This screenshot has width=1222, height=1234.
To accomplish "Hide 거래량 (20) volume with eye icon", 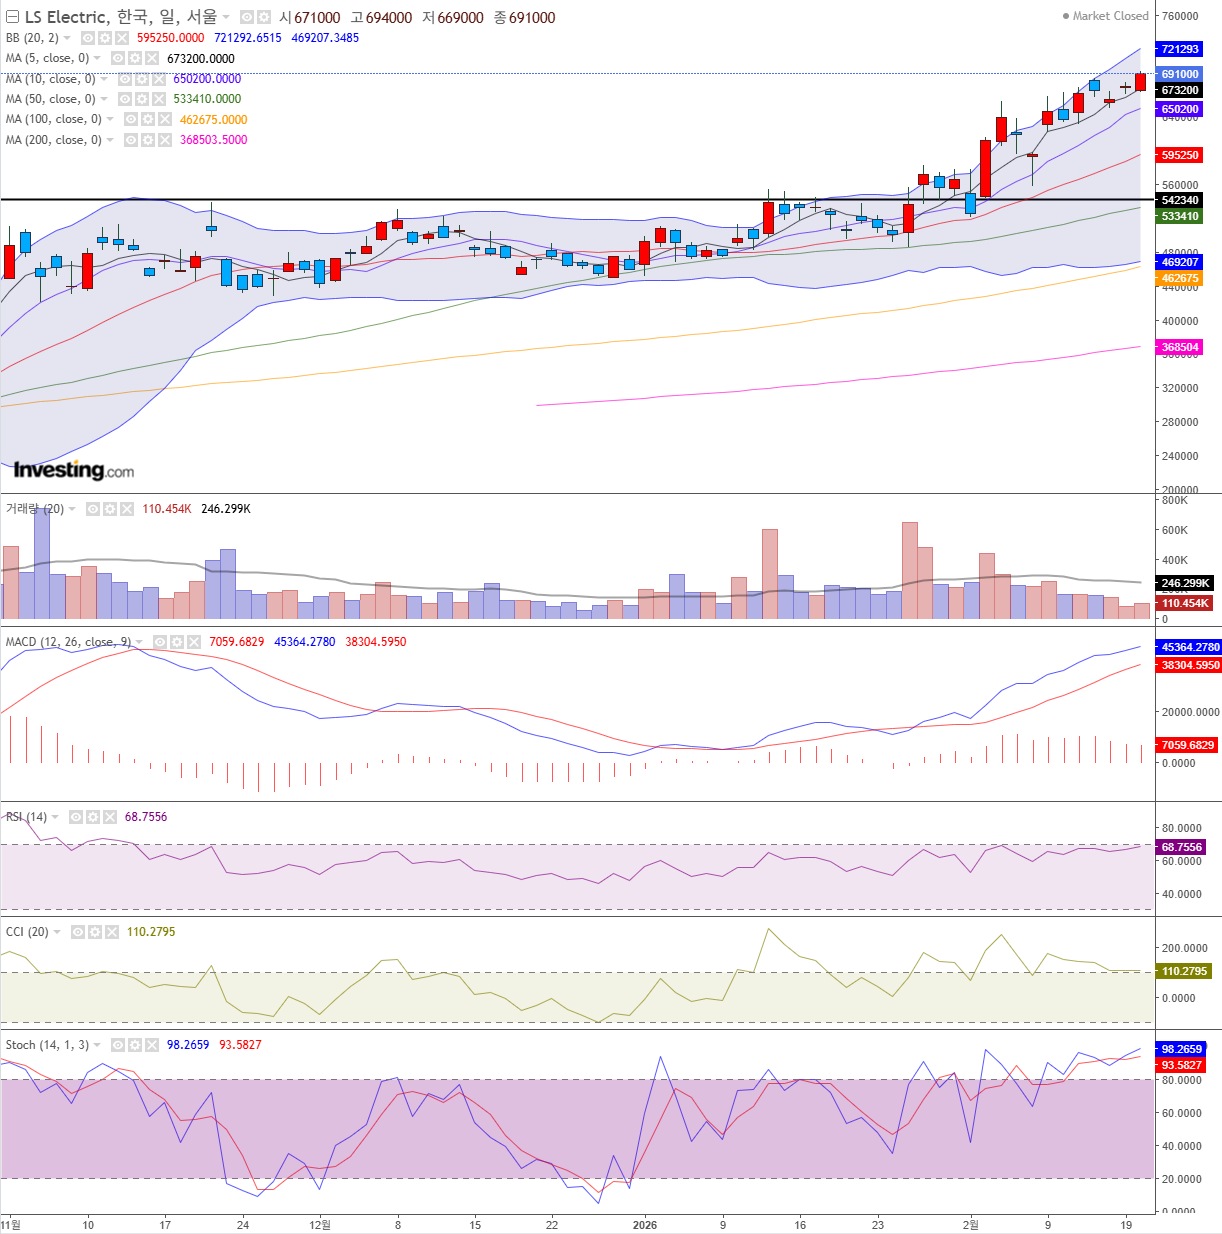I will point(93,509).
